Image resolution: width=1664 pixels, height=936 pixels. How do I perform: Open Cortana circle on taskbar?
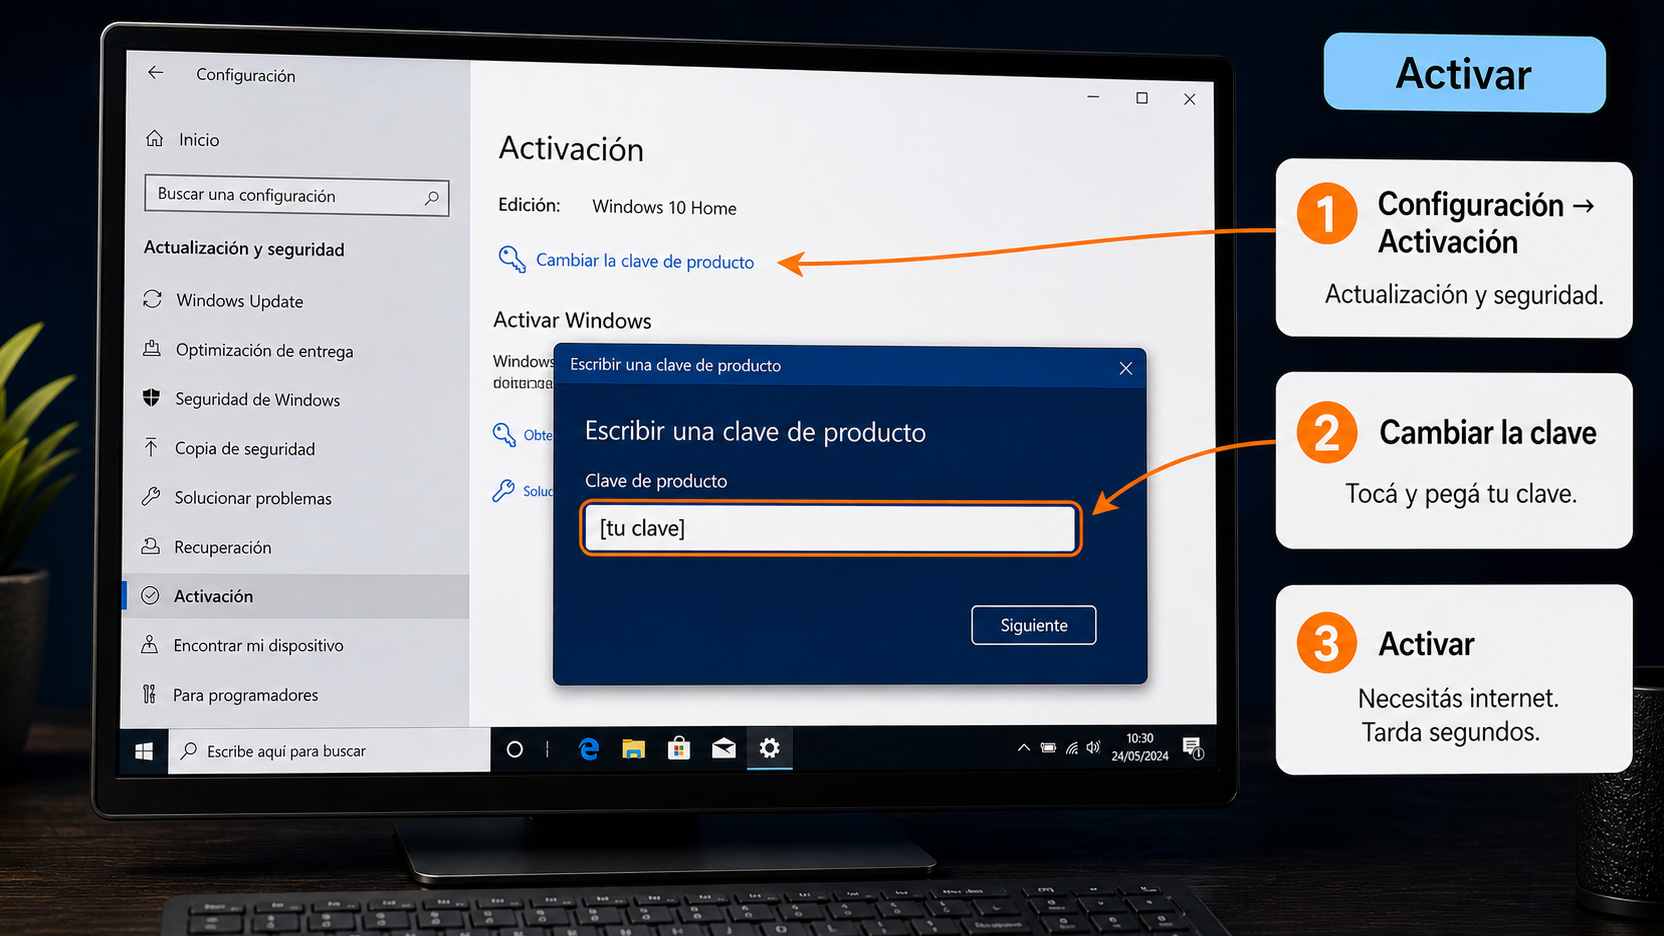[514, 749]
